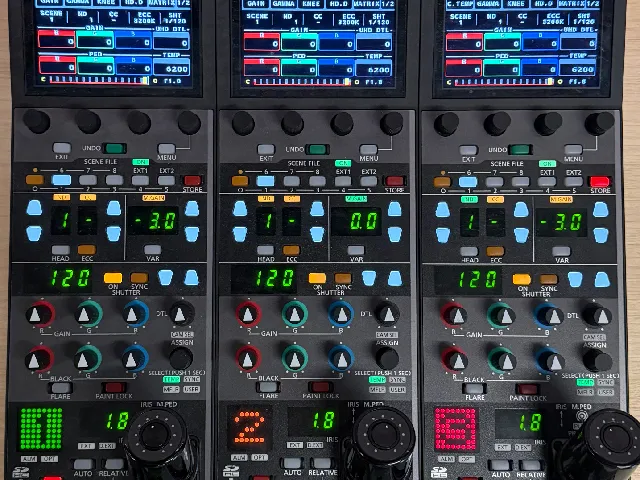This screenshot has height=480, width=640.
Task: Enable iris AUTO button on left panel
Action: 83,464
